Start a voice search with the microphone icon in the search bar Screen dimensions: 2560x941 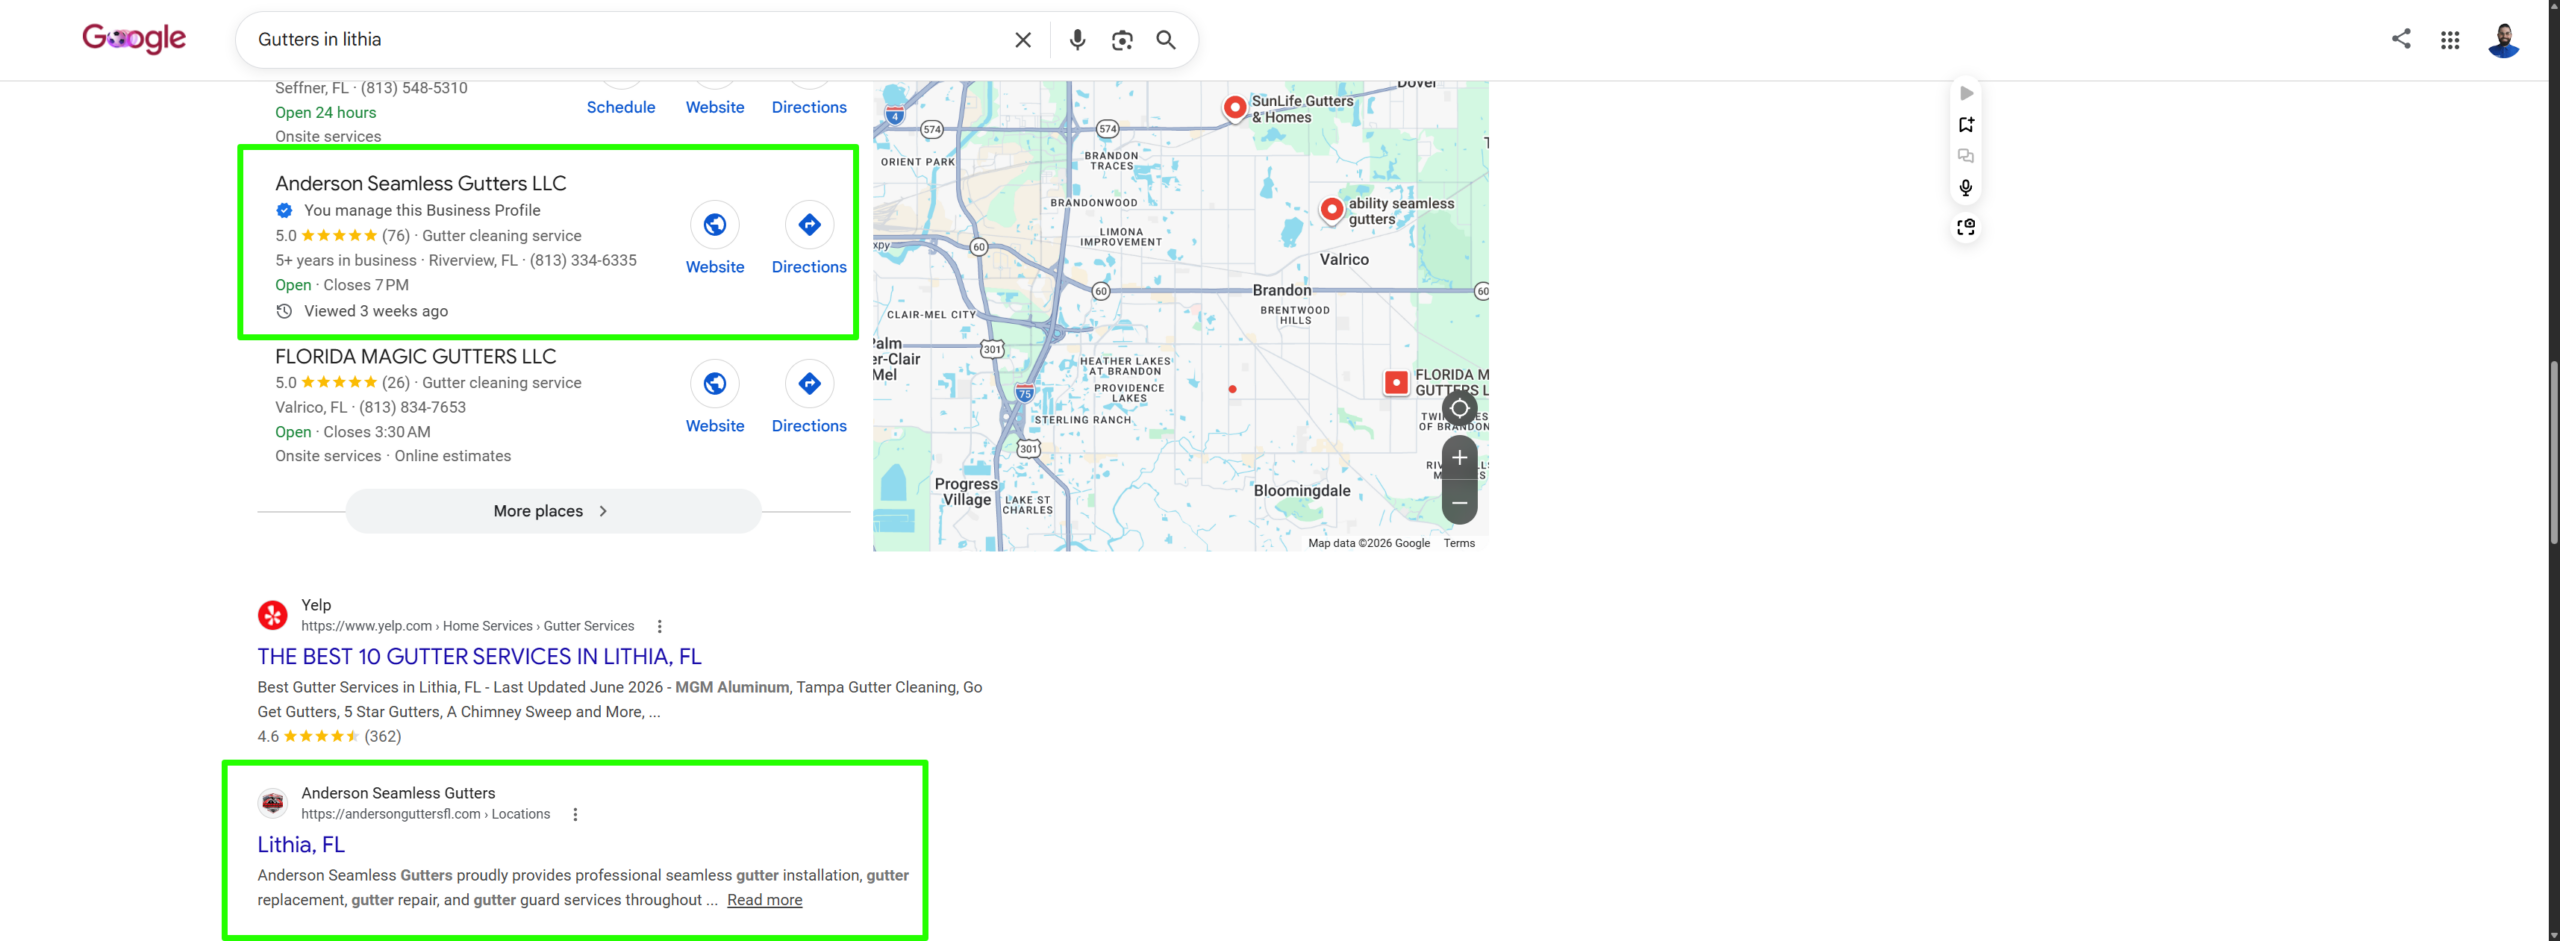point(1077,40)
